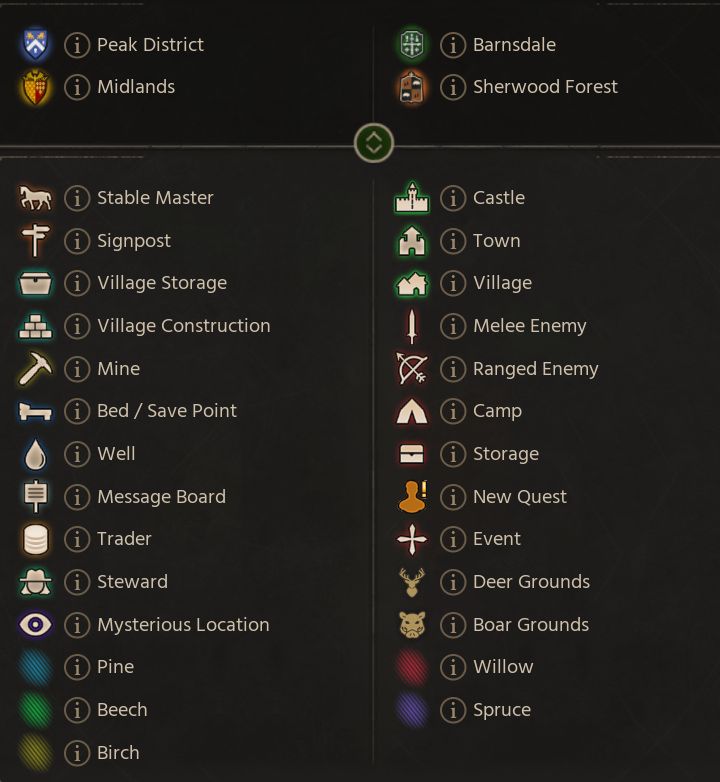Show info for Village Construction
720x782 pixels.
(77, 326)
